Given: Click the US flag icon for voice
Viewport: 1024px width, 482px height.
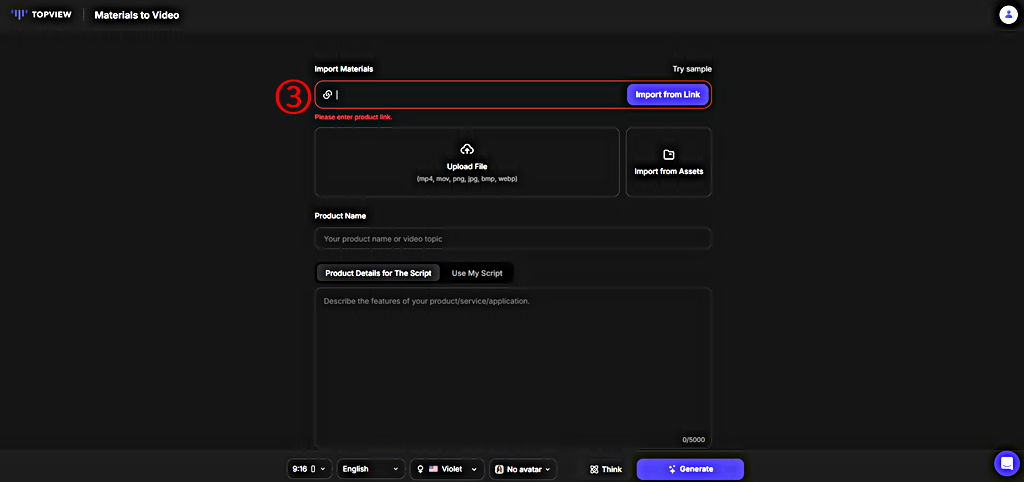Looking at the screenshot, I should click(x=432, y=469).
